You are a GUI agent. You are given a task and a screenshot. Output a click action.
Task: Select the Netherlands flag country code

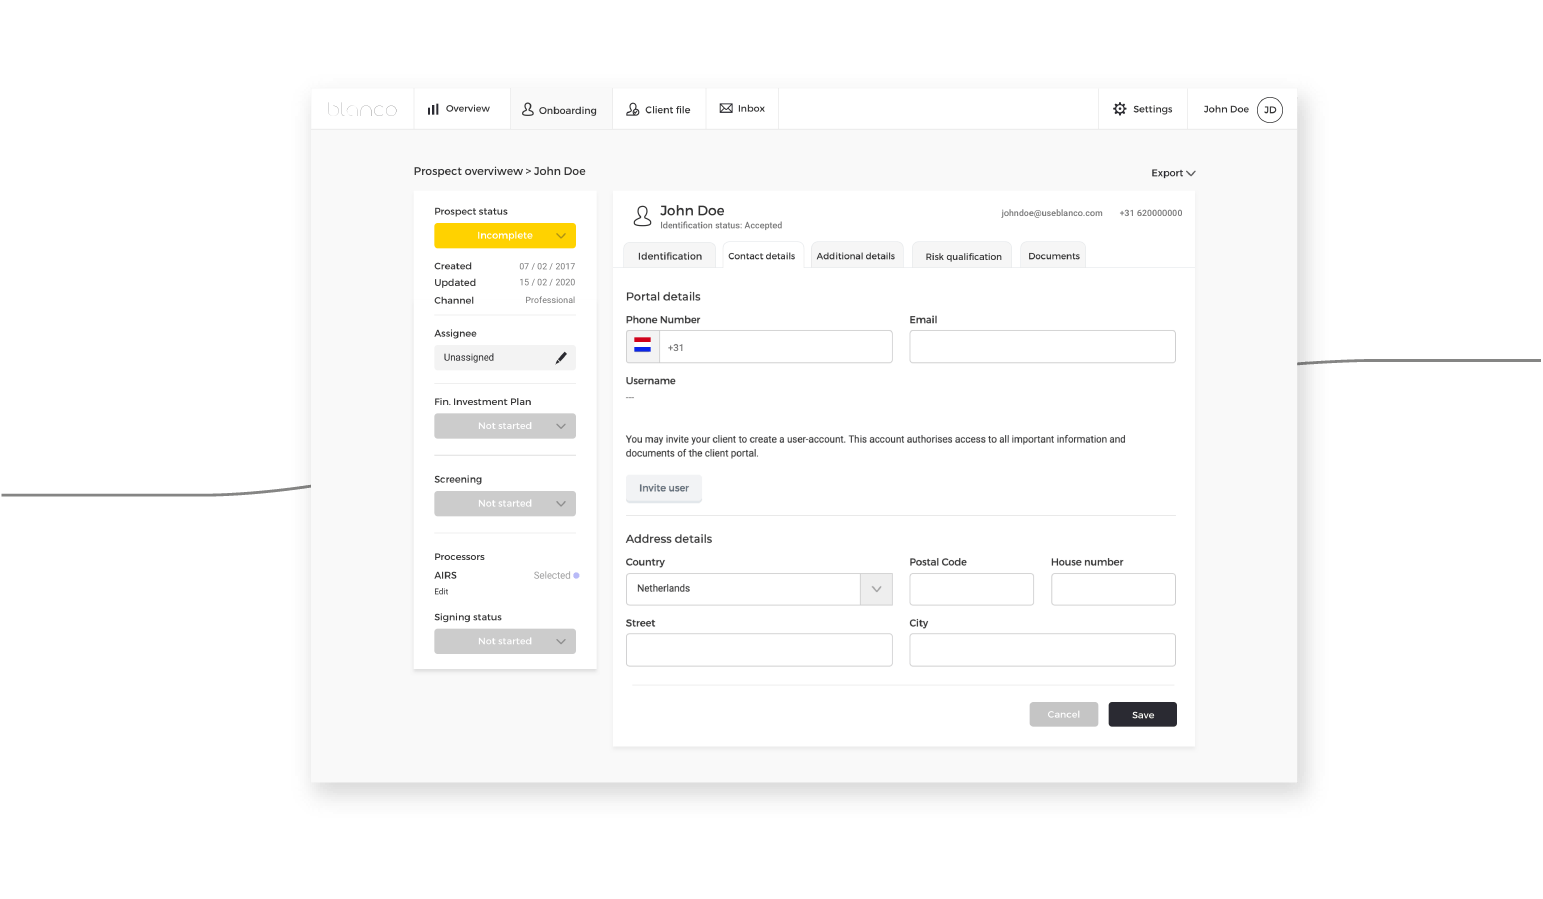click(643, 346)
